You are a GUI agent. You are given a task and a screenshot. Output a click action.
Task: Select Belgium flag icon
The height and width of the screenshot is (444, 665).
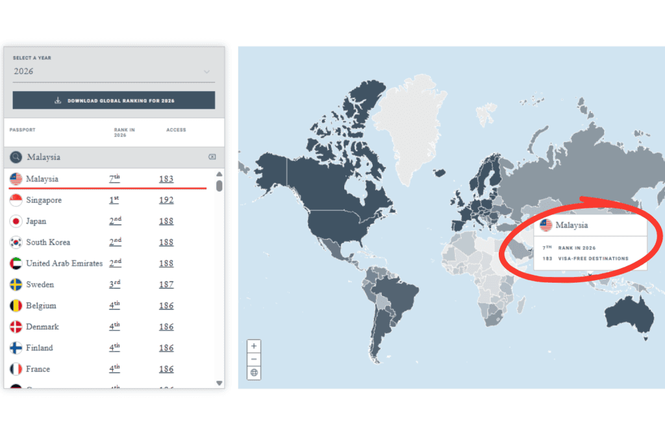16,306
